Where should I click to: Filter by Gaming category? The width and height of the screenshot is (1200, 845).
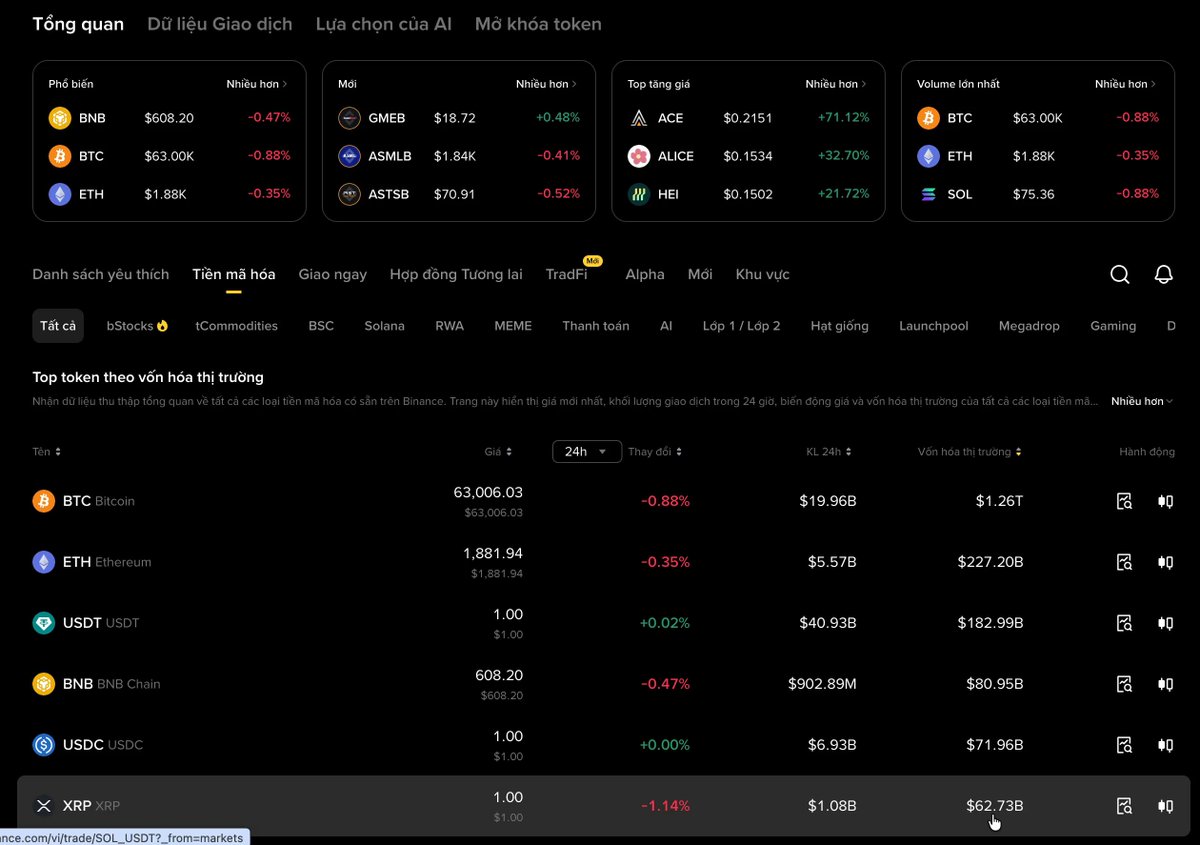click(1113, 326)
